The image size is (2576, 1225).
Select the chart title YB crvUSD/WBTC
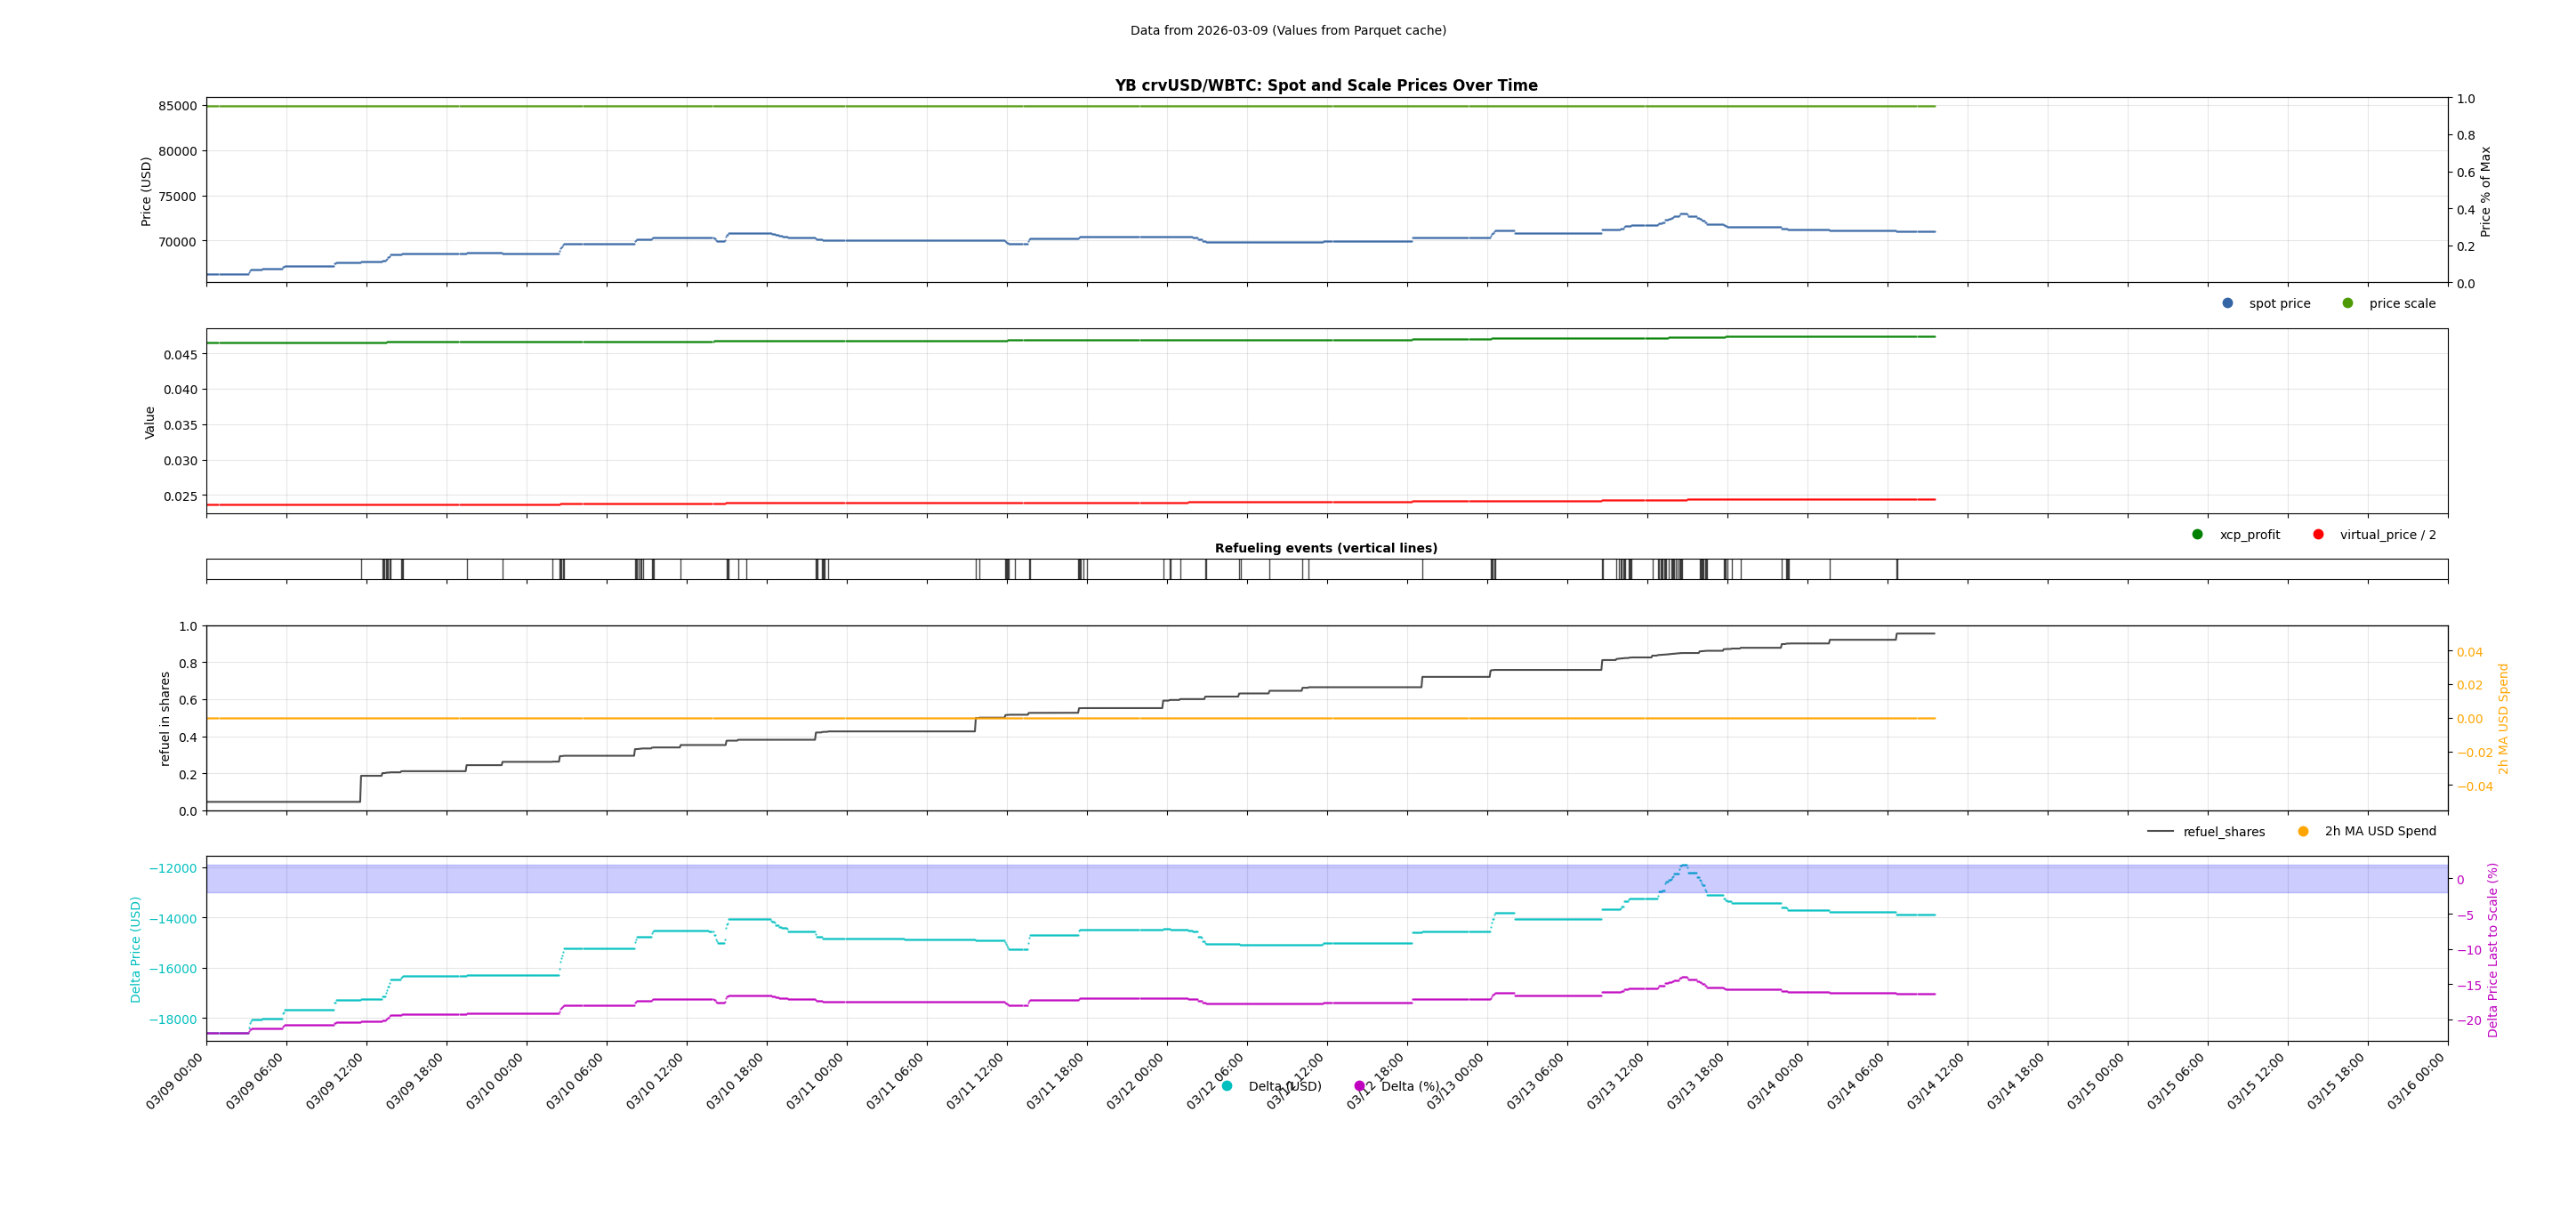coord(1327,85)
